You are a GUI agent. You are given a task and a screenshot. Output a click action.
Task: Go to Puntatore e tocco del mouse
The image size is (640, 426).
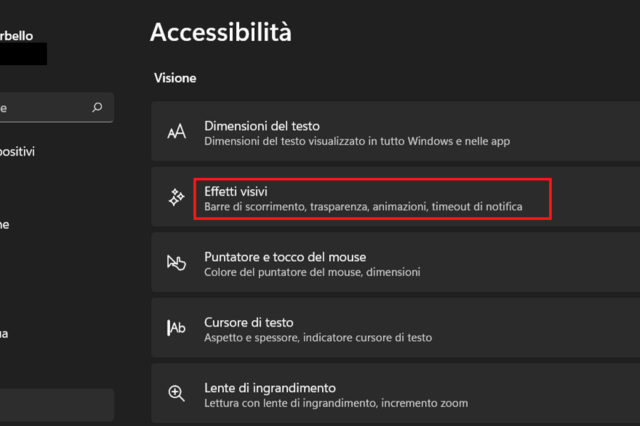pos(285,256)
